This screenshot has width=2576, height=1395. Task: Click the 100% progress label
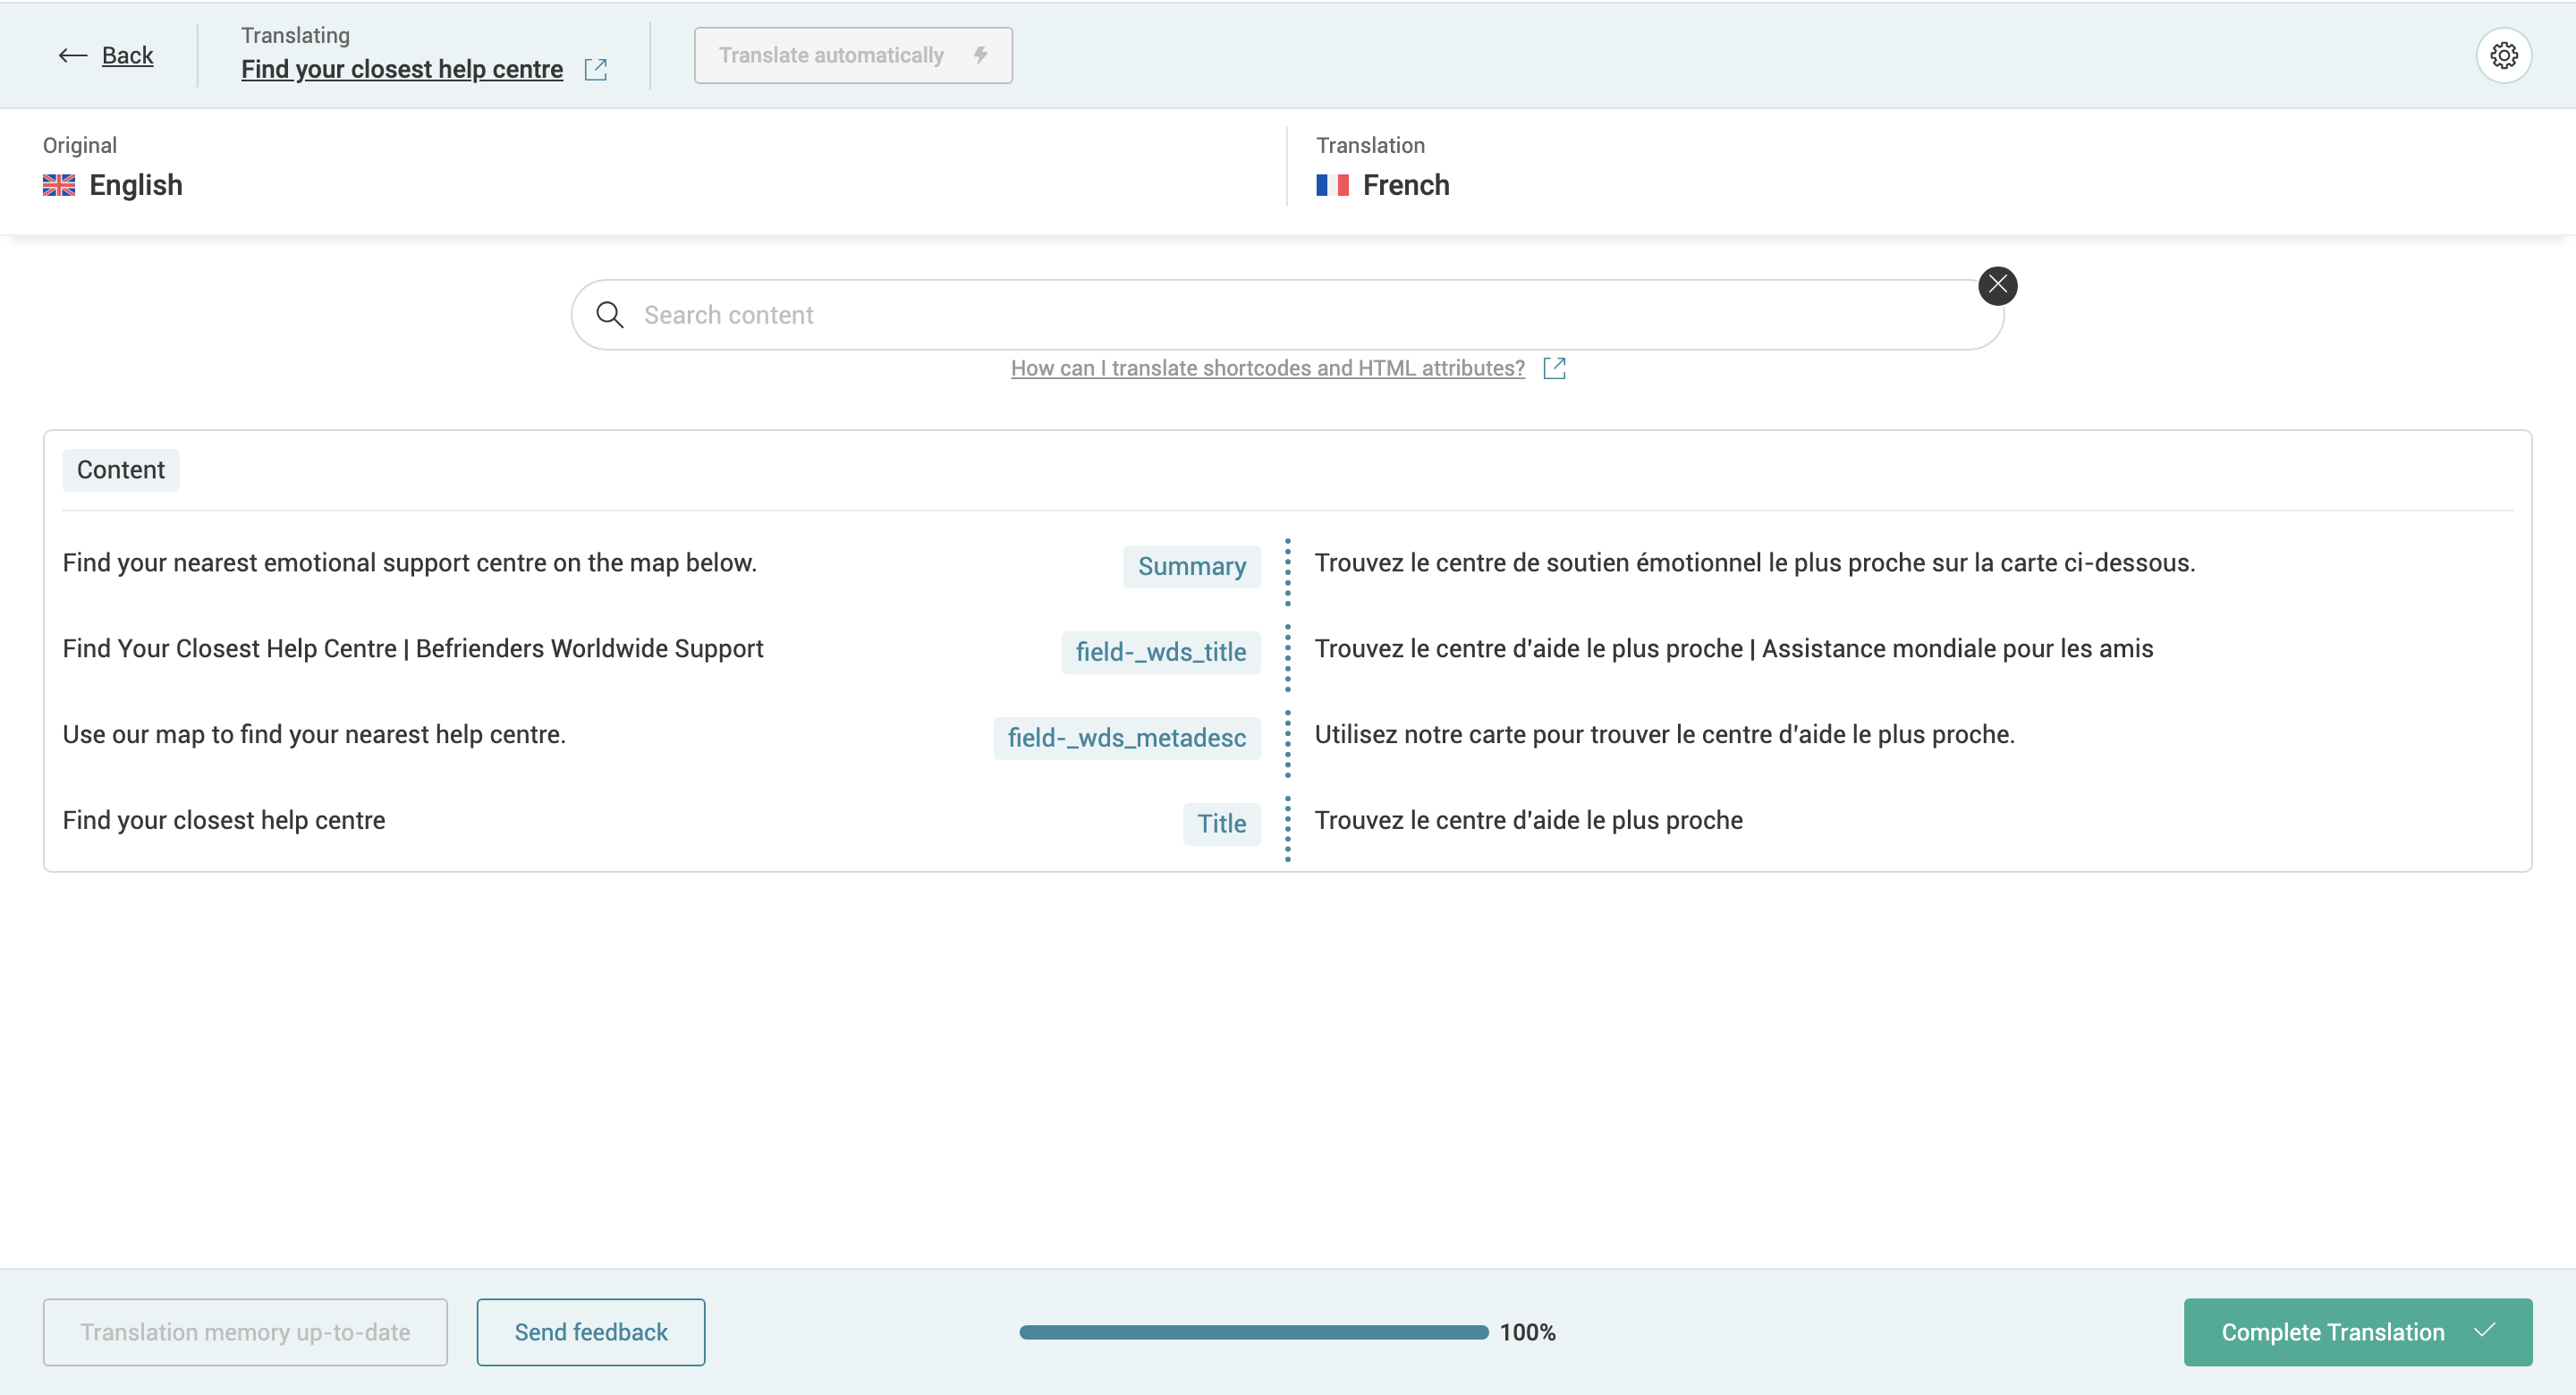pos(1527,1333)
